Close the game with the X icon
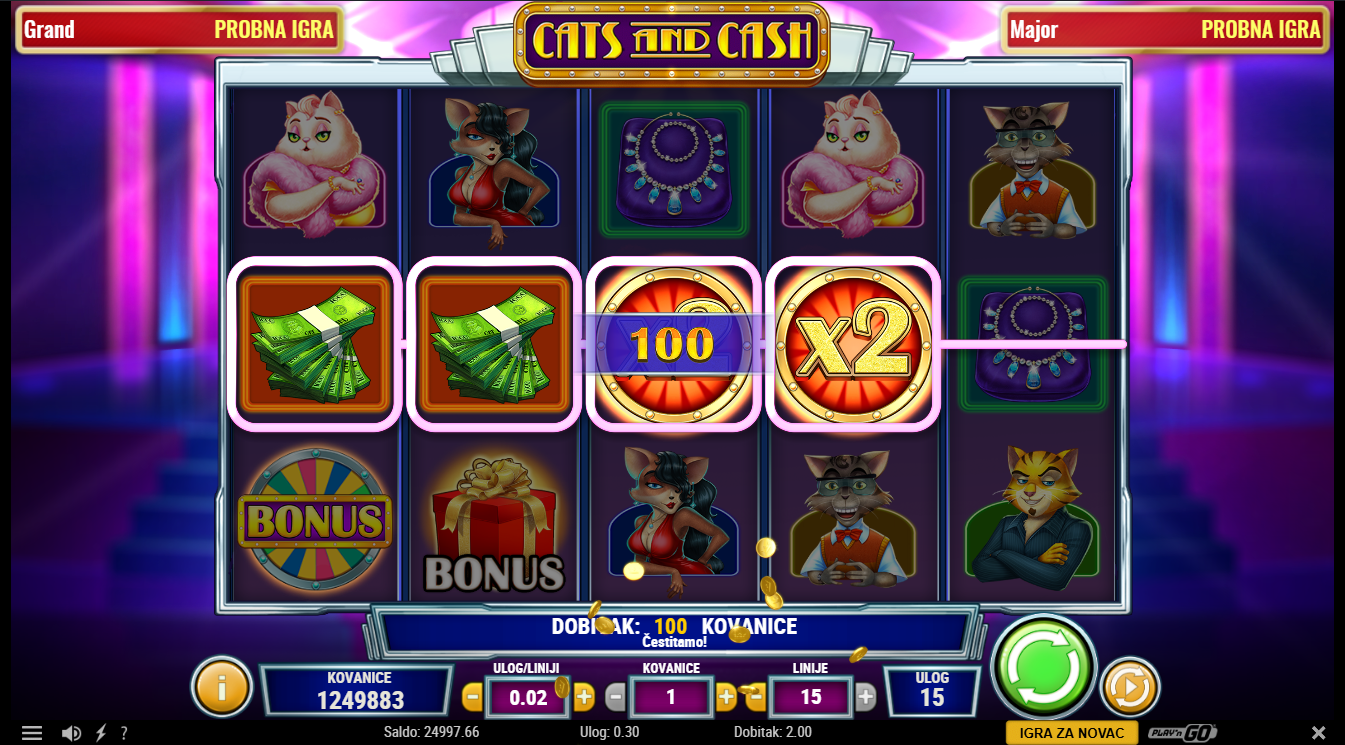This screenshot has width=1345, height=745. (1318, 733)
